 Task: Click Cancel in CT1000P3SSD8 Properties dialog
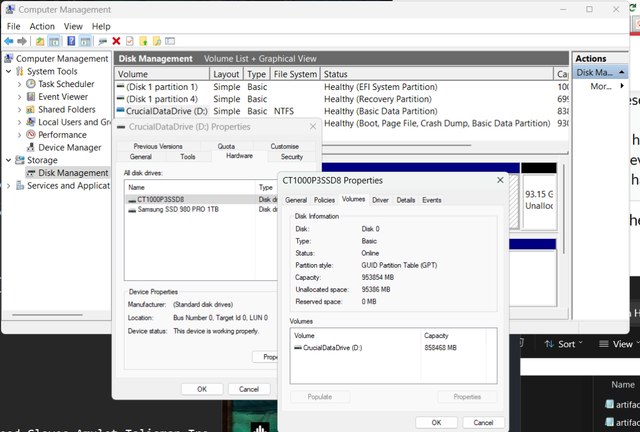tap(483, 423)
